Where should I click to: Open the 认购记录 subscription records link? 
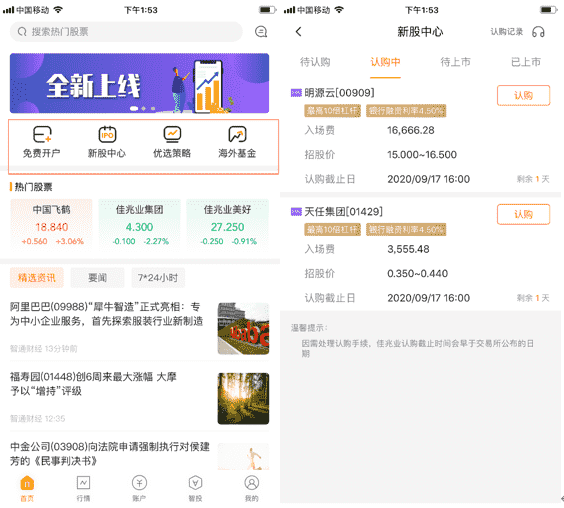[506, 32]
